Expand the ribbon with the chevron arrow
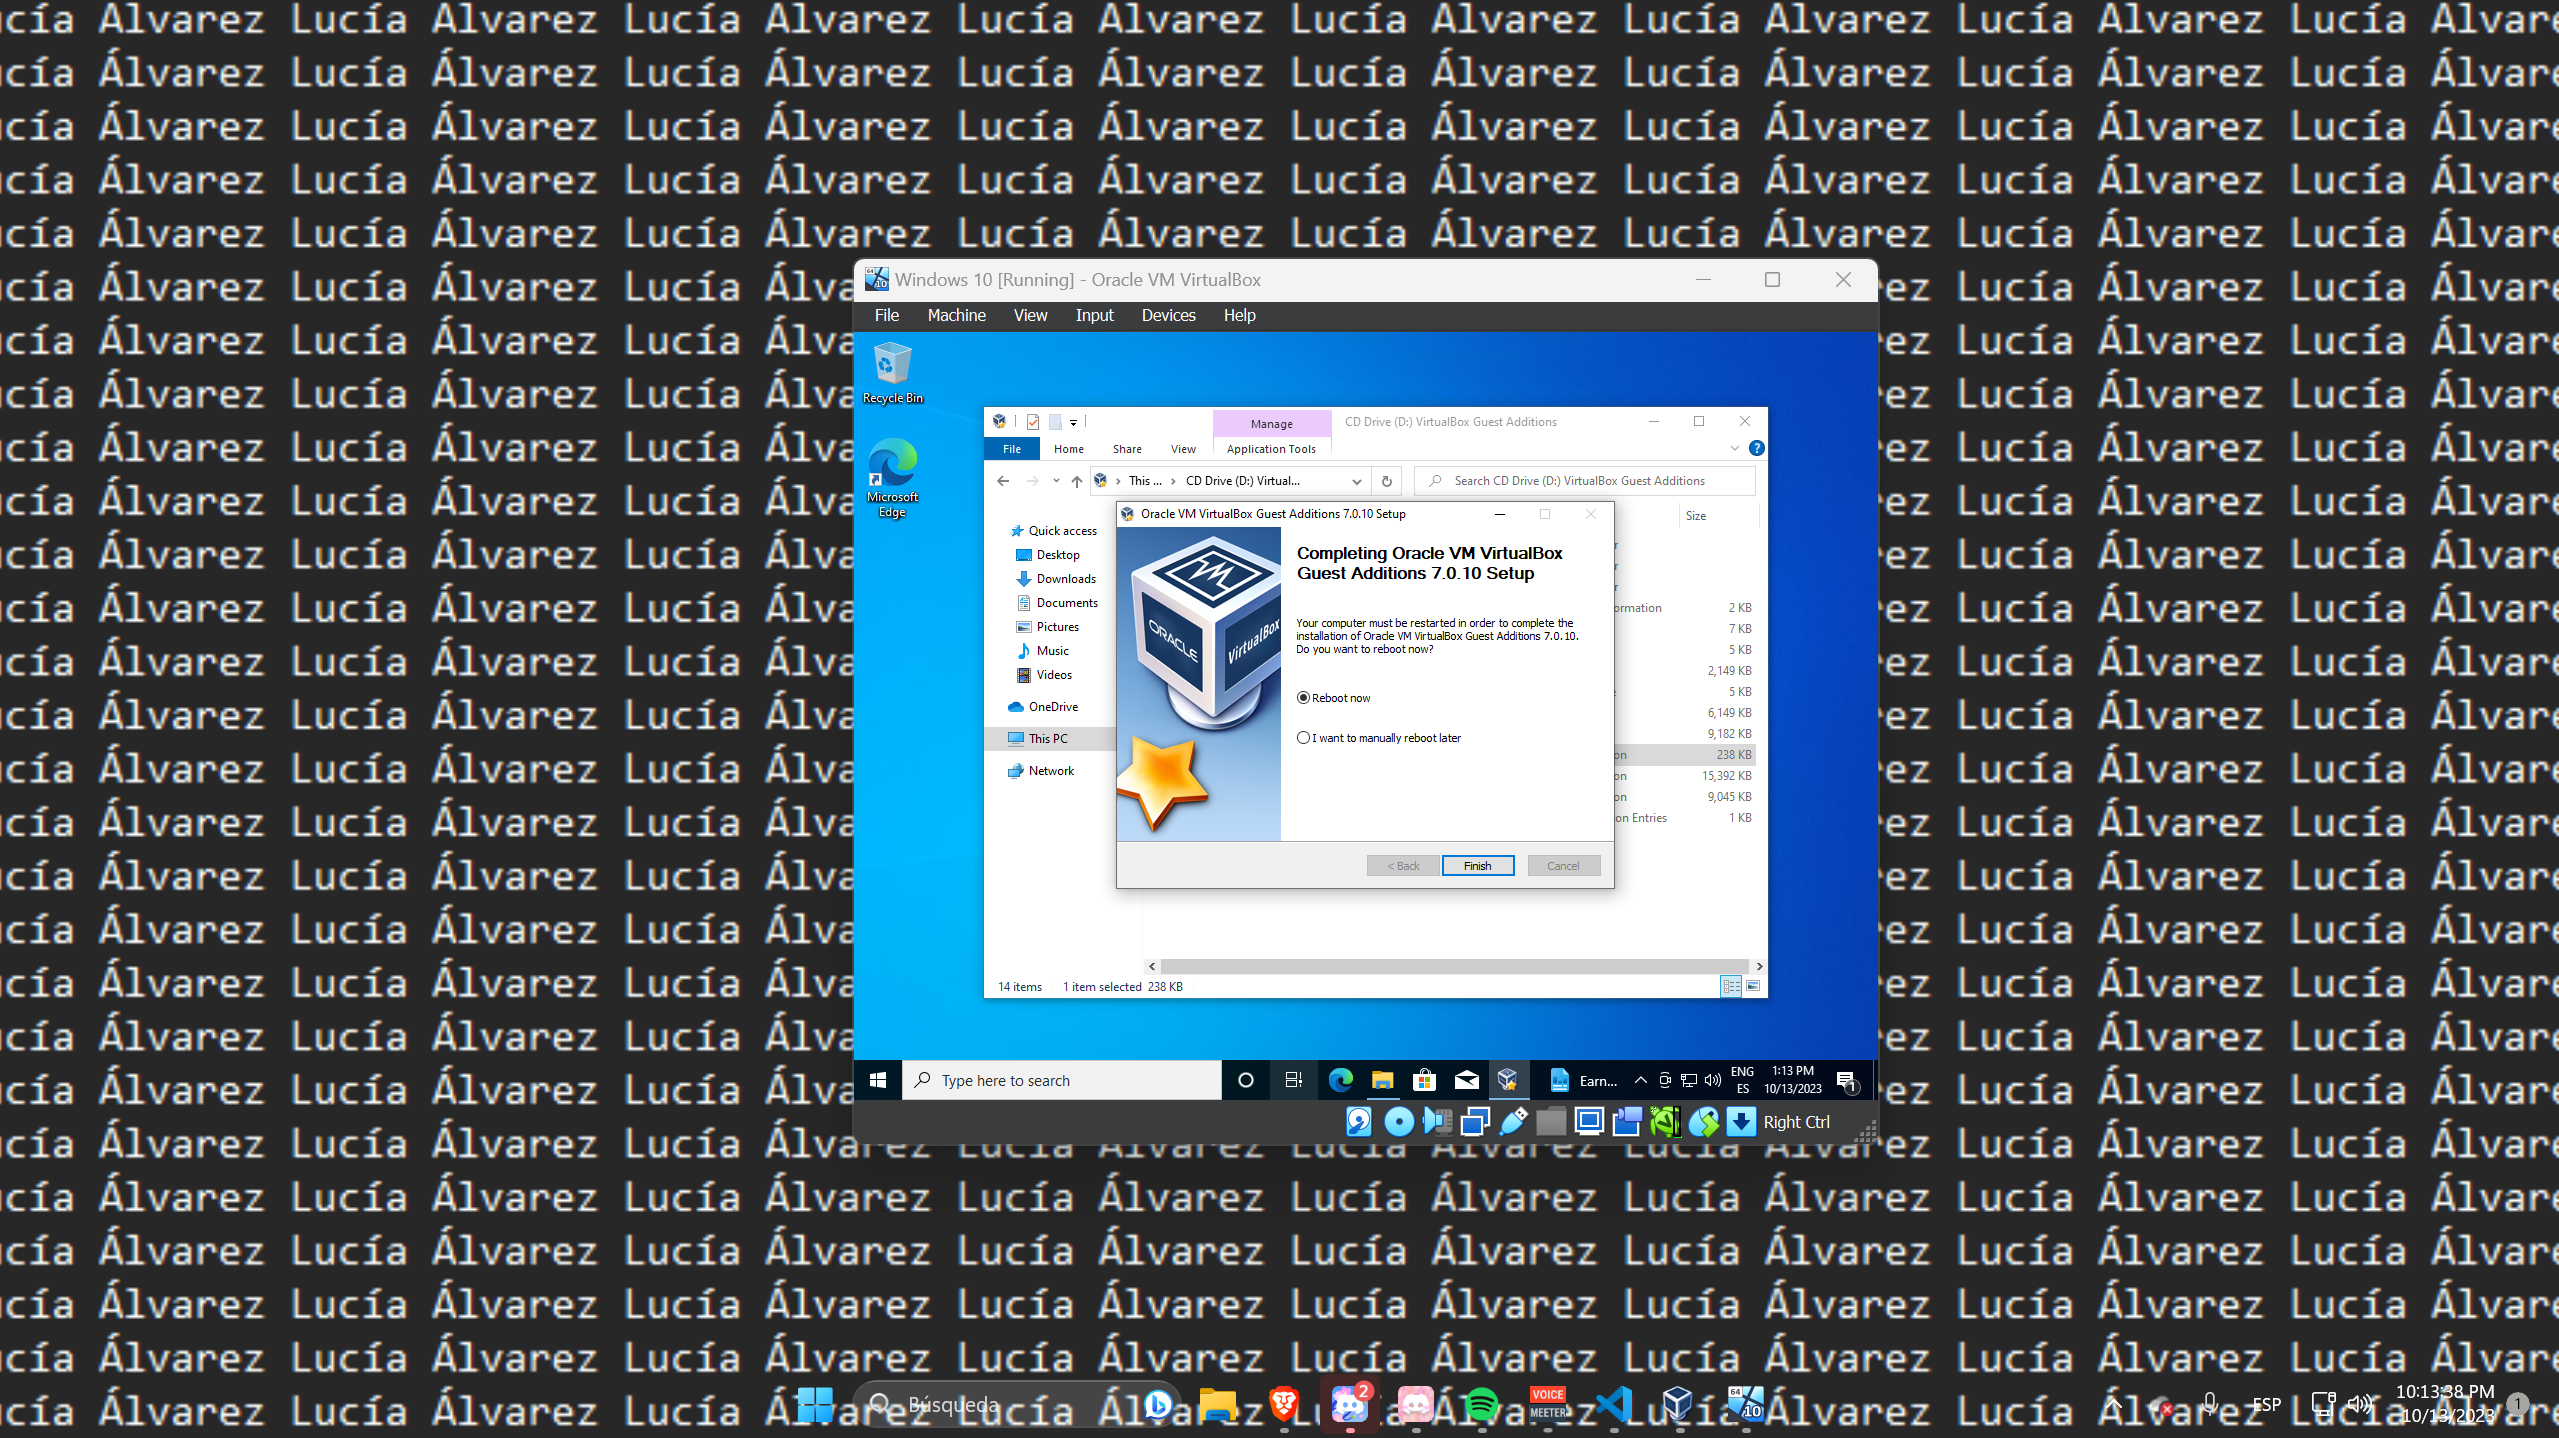This screenshot has width=2559, height=1438. (x=1735, y=448)
